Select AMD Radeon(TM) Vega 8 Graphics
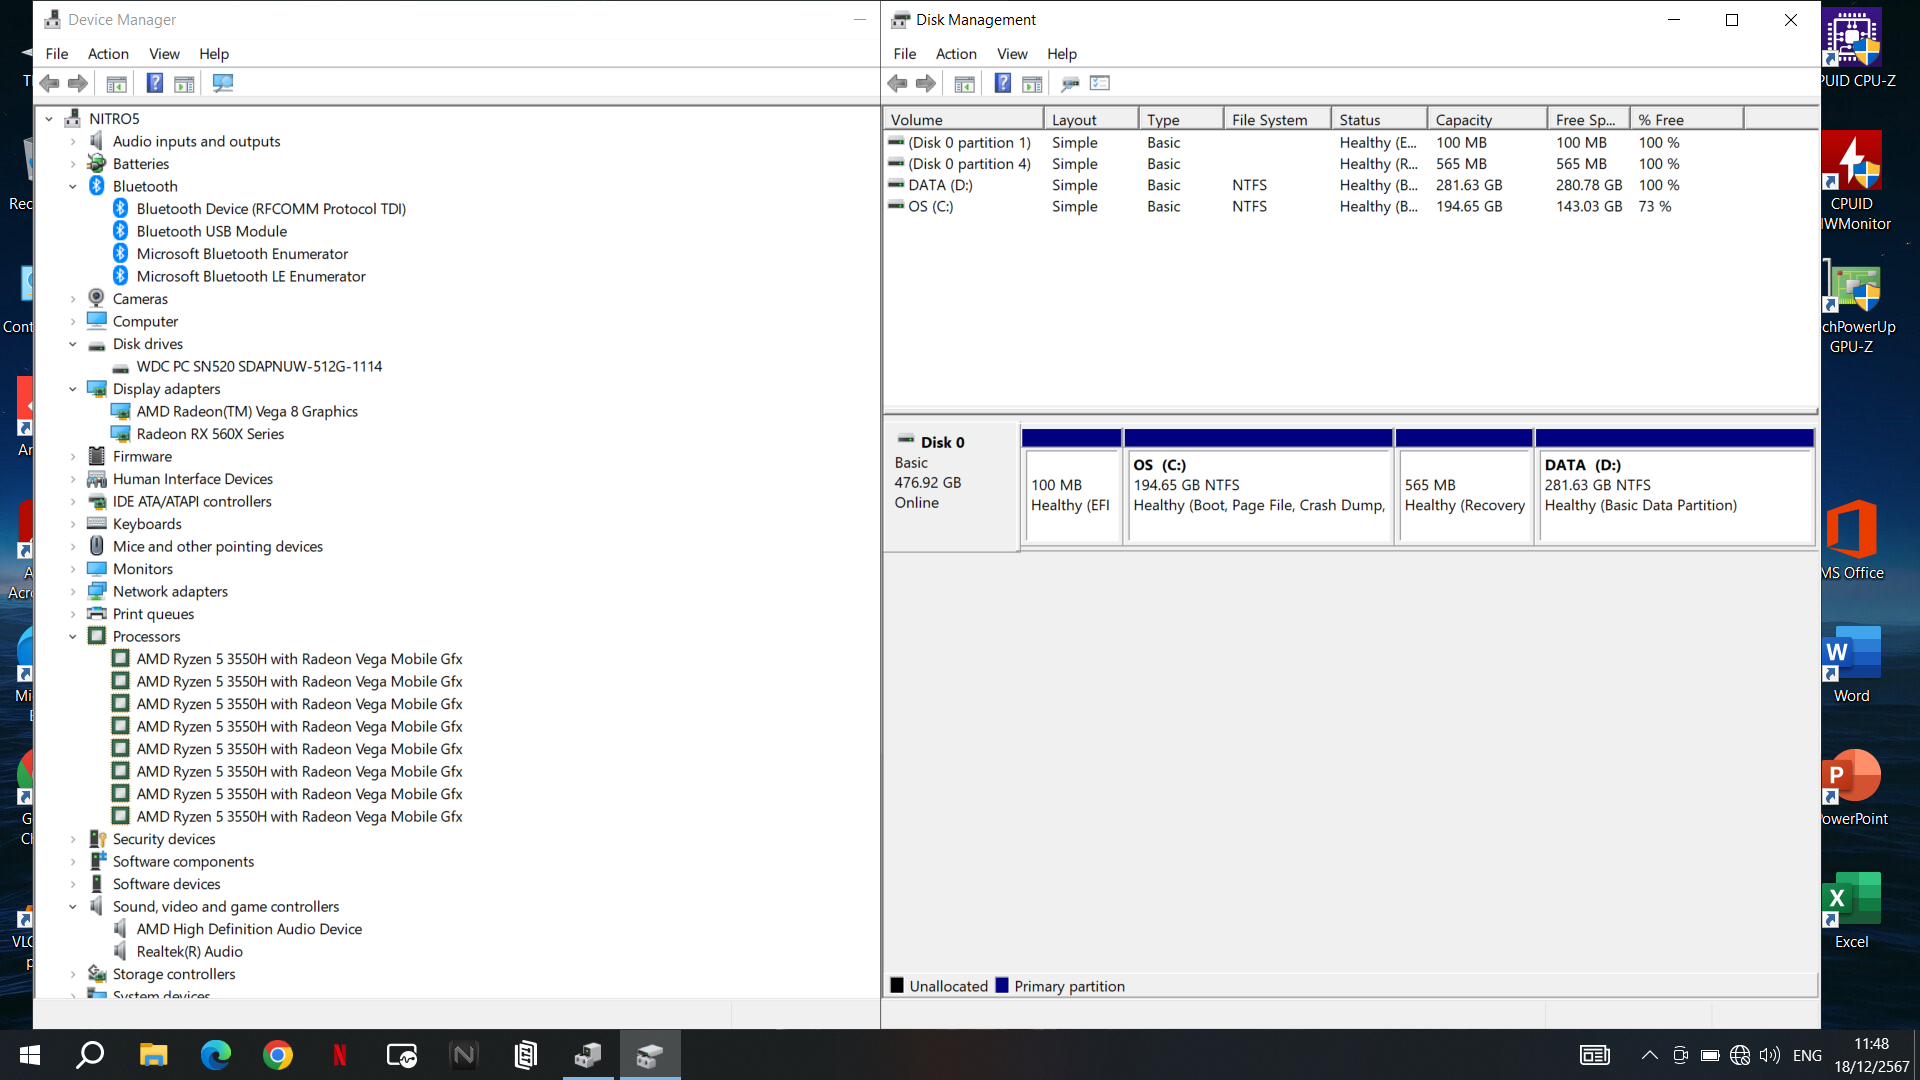This screenshot has height=1080, width=1920. point(247,412)
